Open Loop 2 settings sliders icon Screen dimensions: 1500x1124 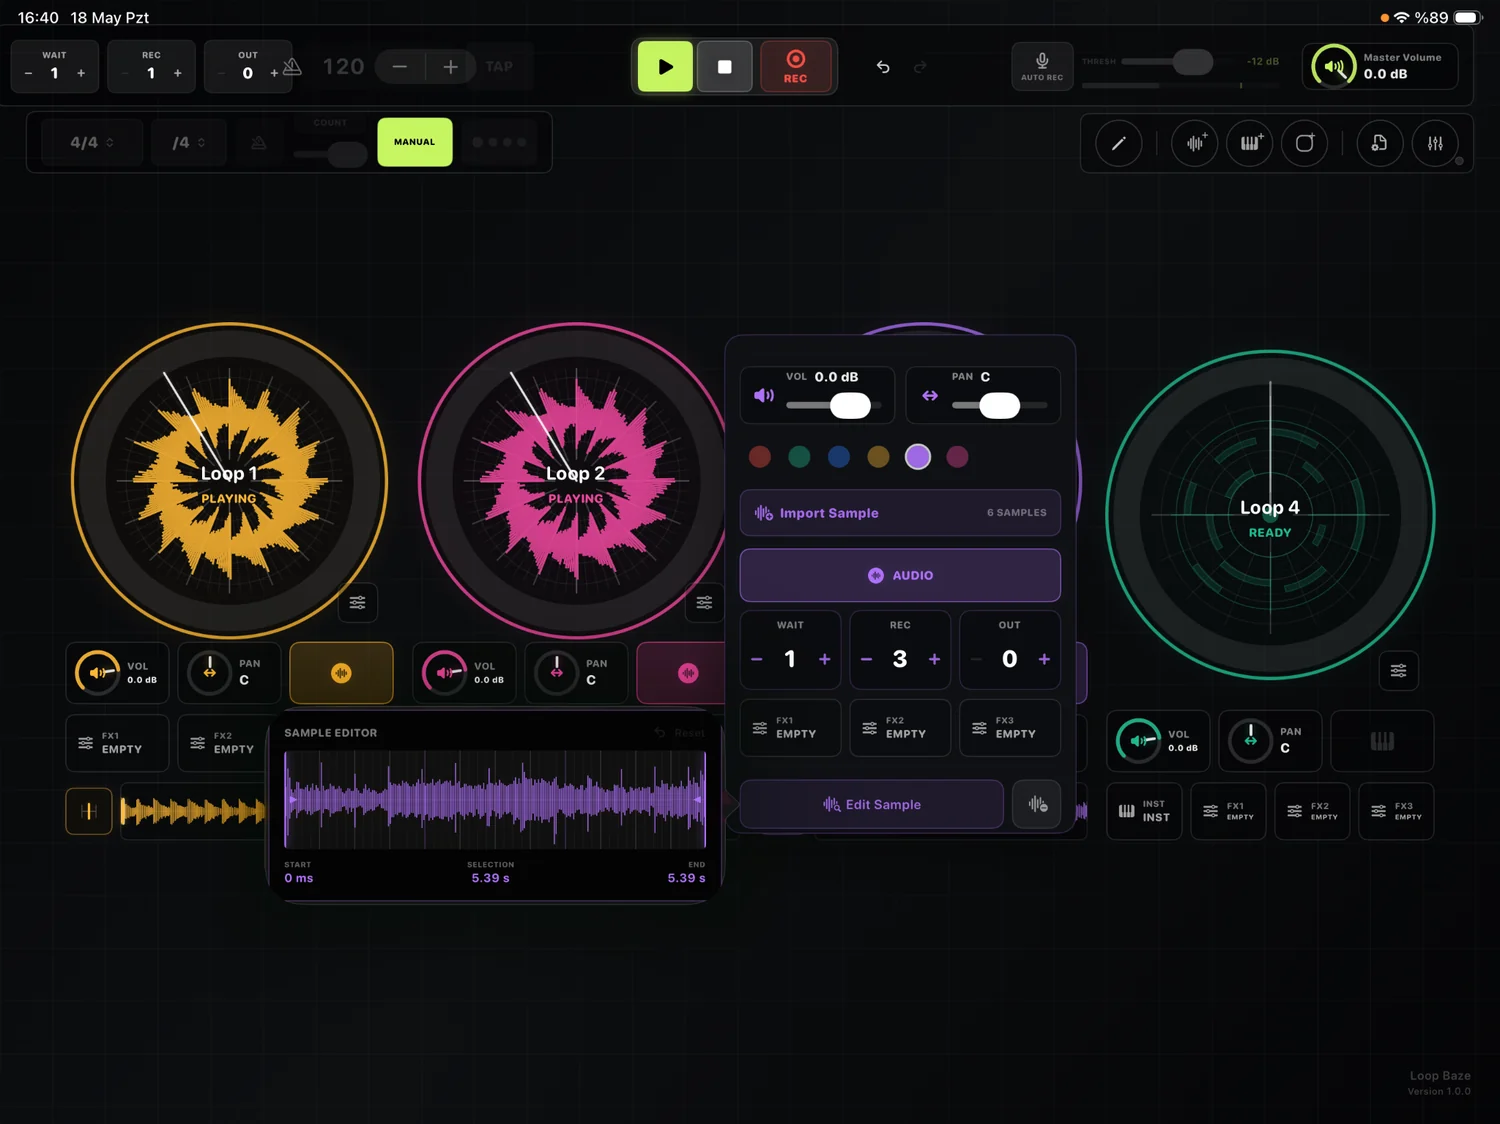(704, 602)
